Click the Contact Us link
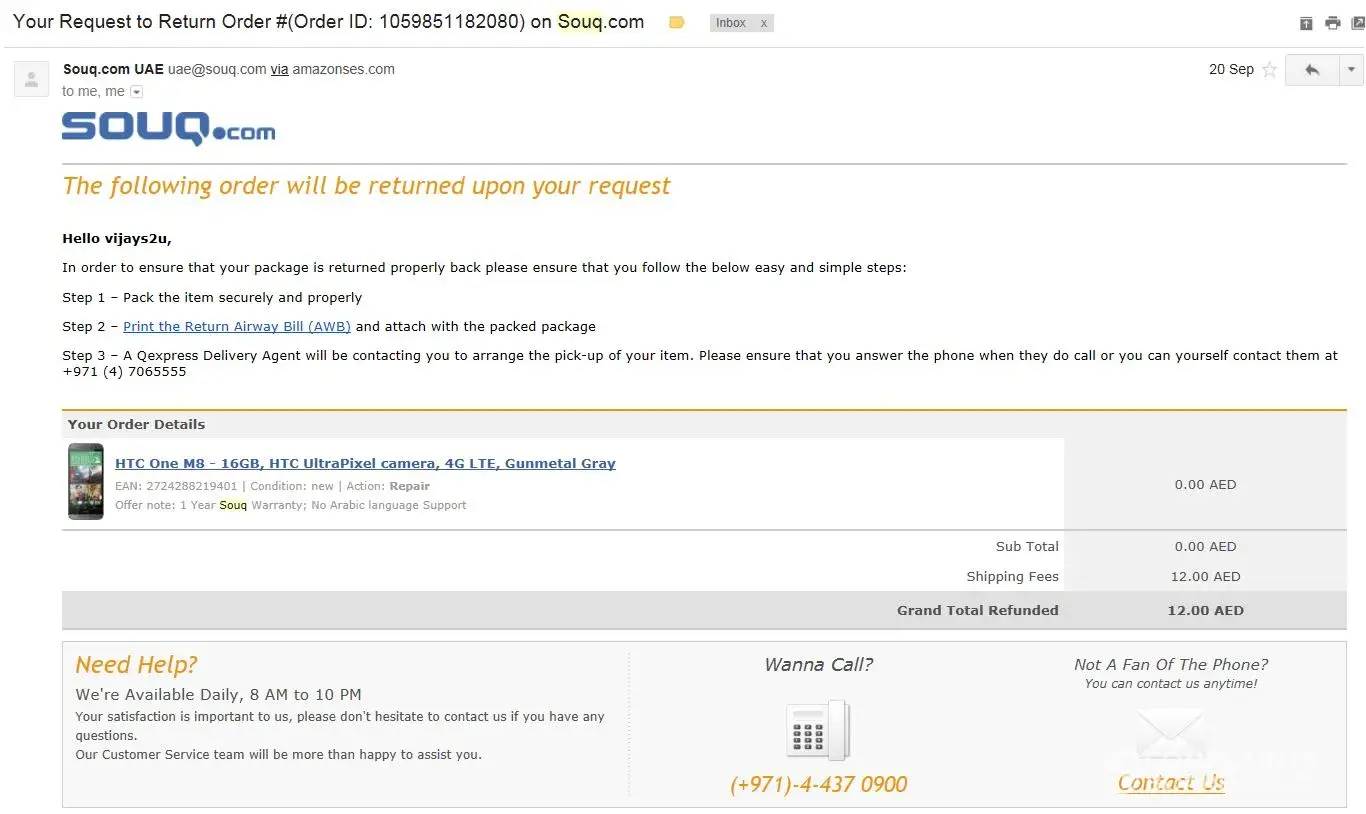This screenshot has width=1366, height=814. [1171, 783]
